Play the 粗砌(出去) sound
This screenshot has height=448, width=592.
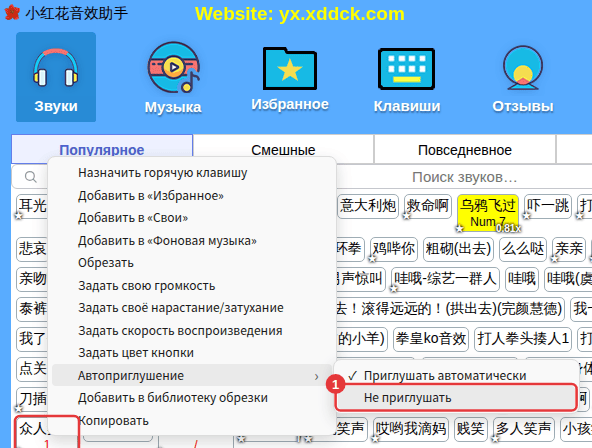(458, 249)
